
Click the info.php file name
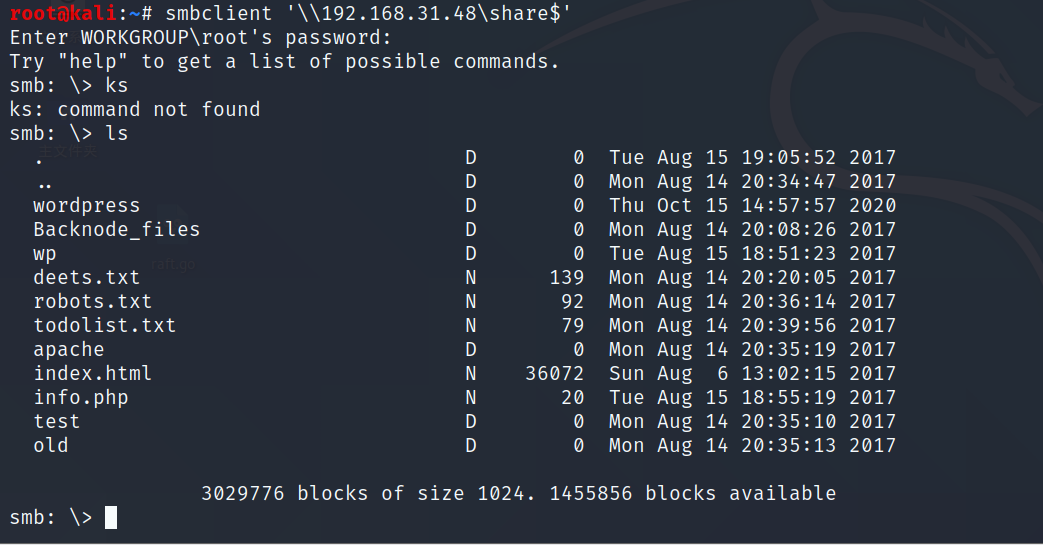tap(80, 397)
